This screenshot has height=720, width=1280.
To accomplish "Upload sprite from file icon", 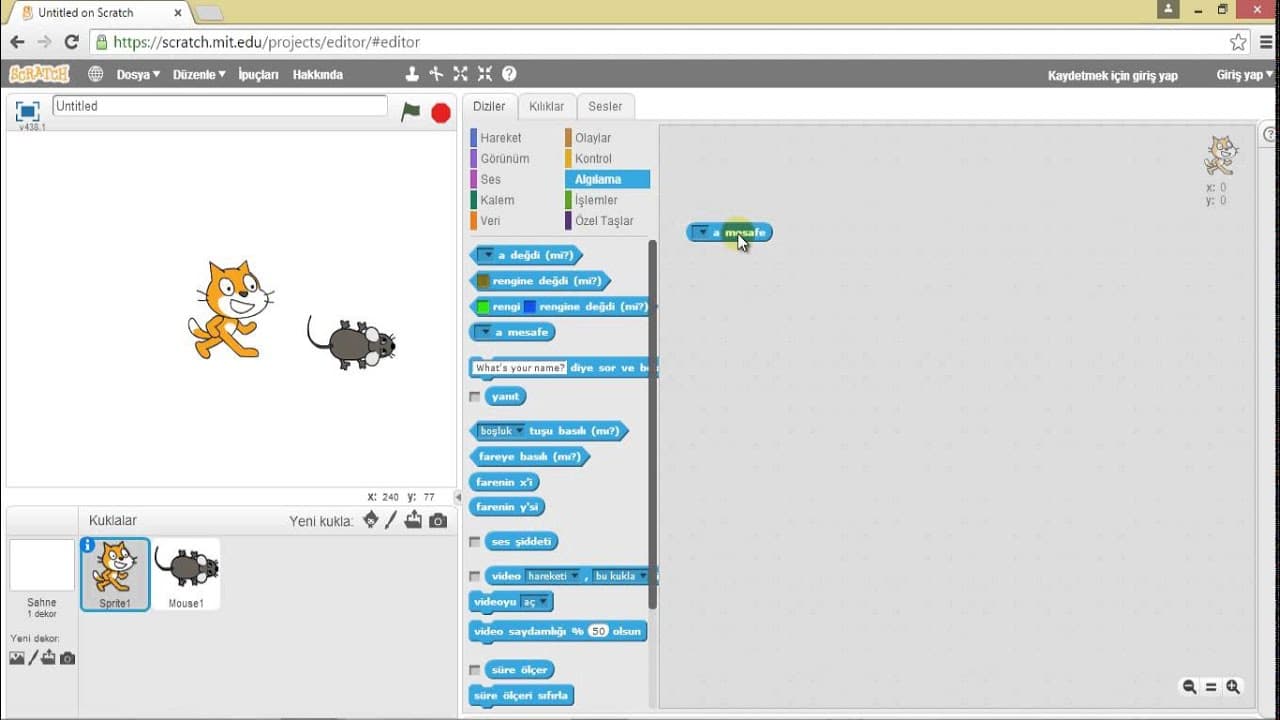I will tap(413, 520).
